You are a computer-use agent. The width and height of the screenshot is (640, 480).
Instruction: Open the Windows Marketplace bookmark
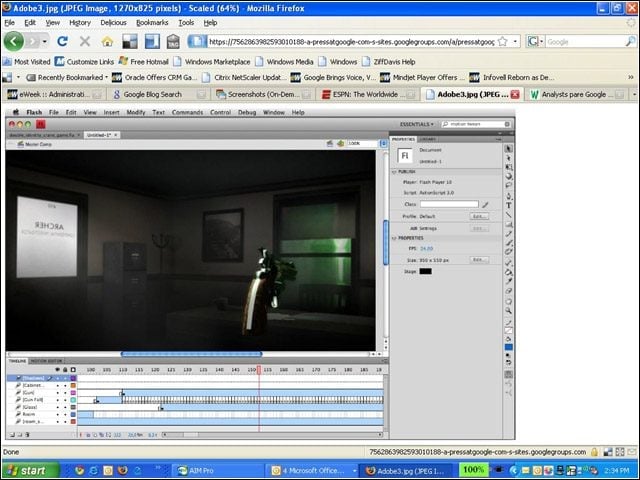pos(212,62)
